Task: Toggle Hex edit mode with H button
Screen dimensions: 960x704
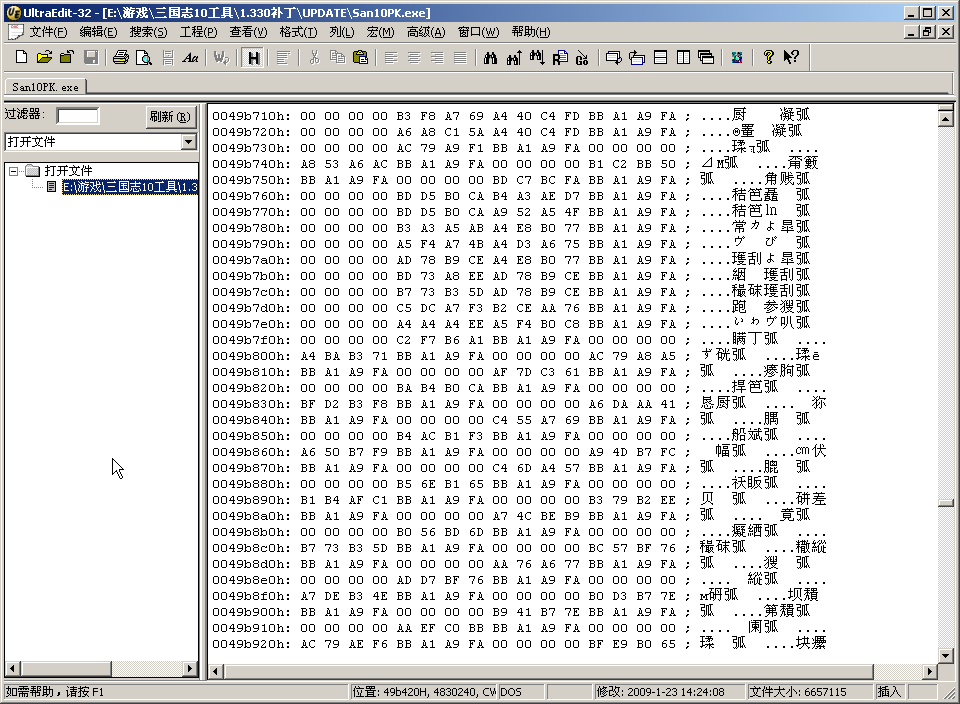Action: (253, 58)
